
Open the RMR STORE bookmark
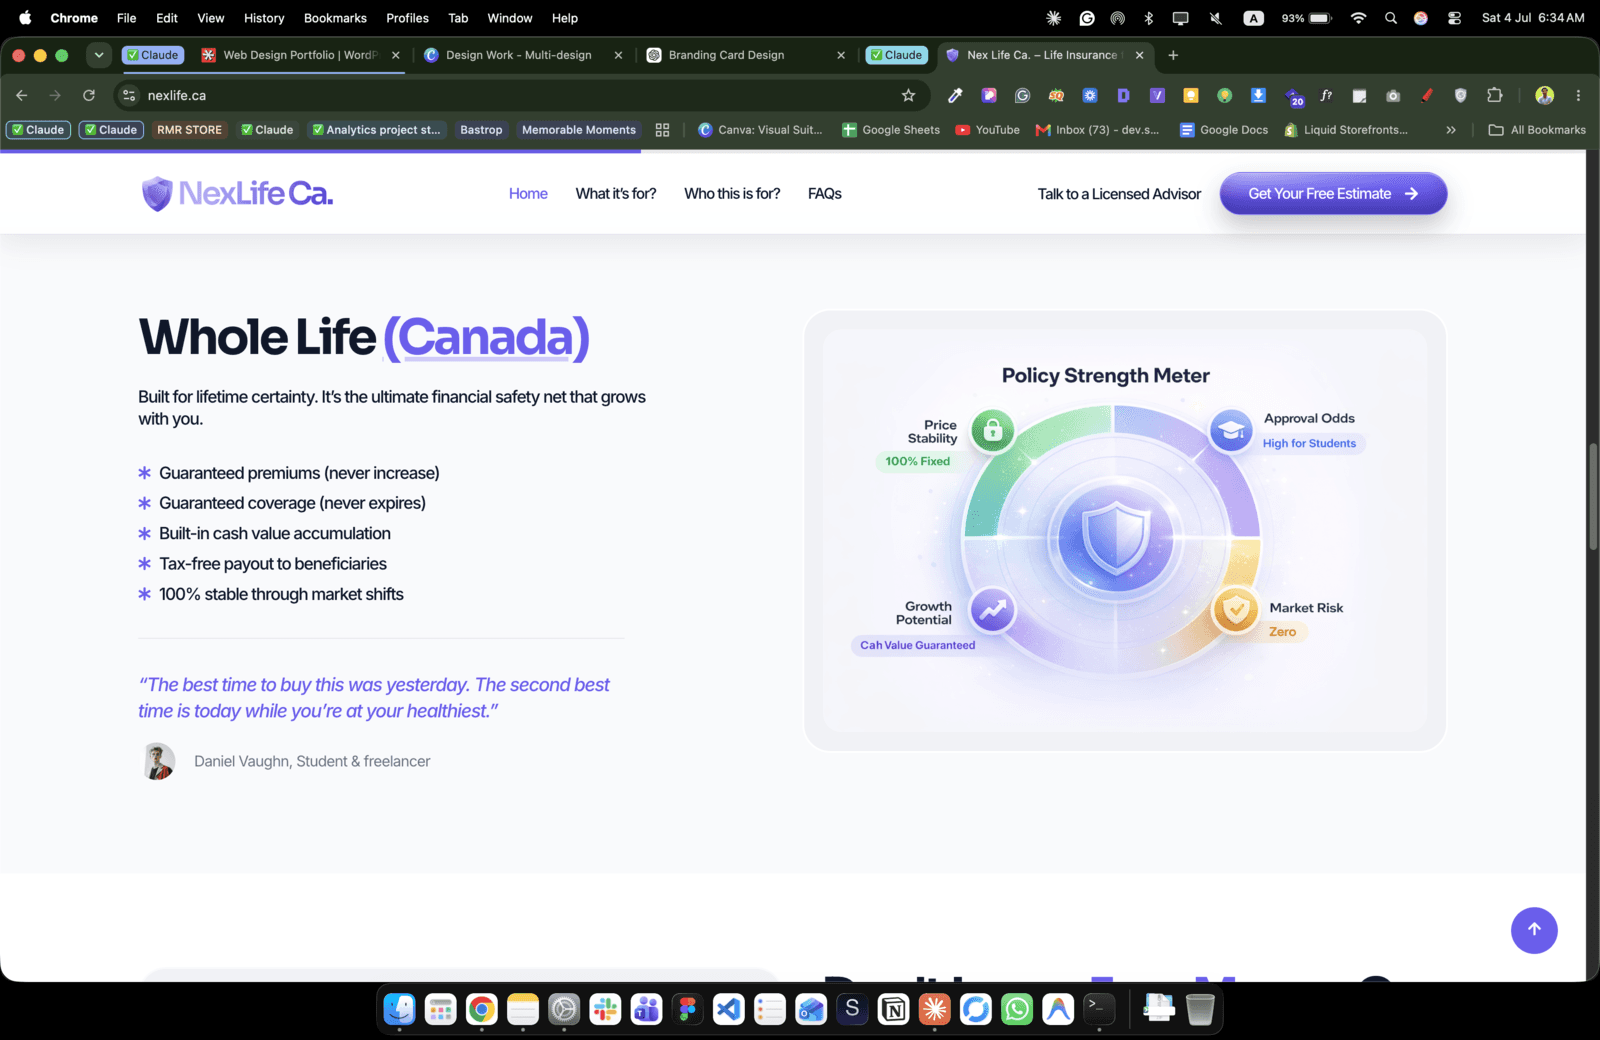[189, 130]
